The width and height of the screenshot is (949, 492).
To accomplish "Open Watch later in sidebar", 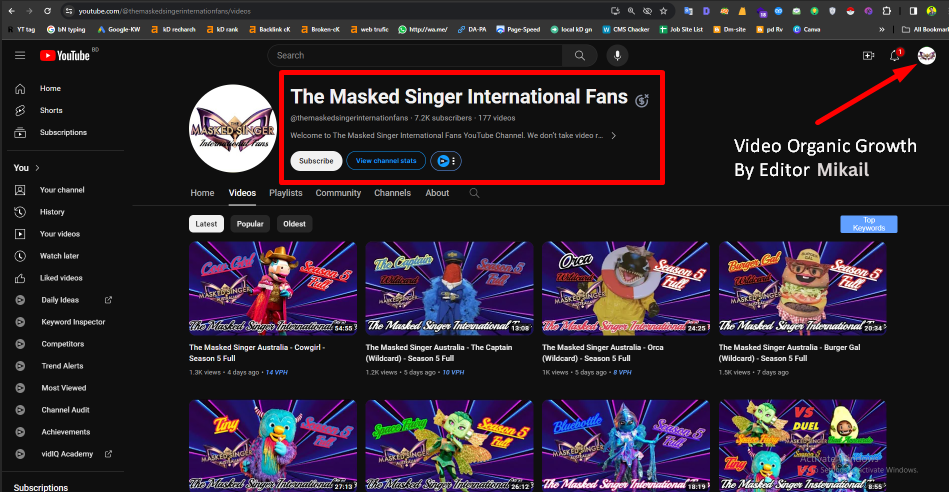I will tap(58, 256).
